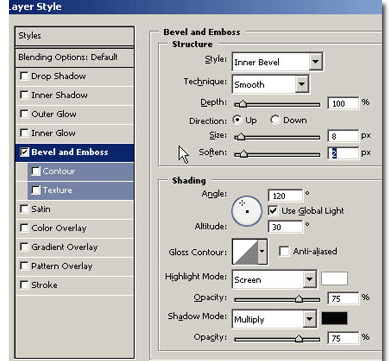Viewport: 390px width, 361px height.
Task: Click the Shadow Opacity slider handle
Action: 299,339
